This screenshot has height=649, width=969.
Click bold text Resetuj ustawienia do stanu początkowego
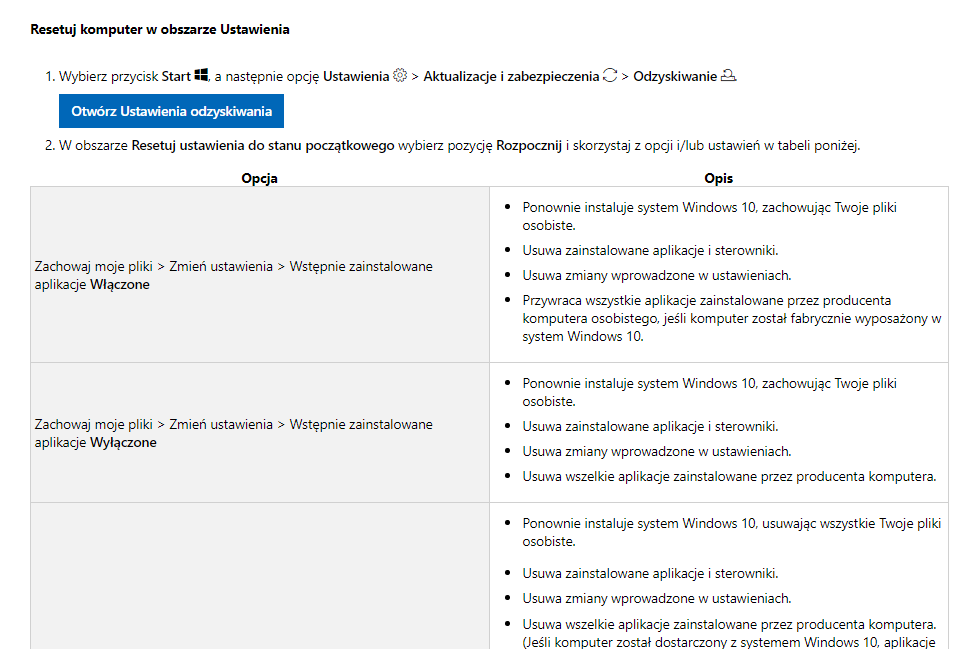pos(263,145)
